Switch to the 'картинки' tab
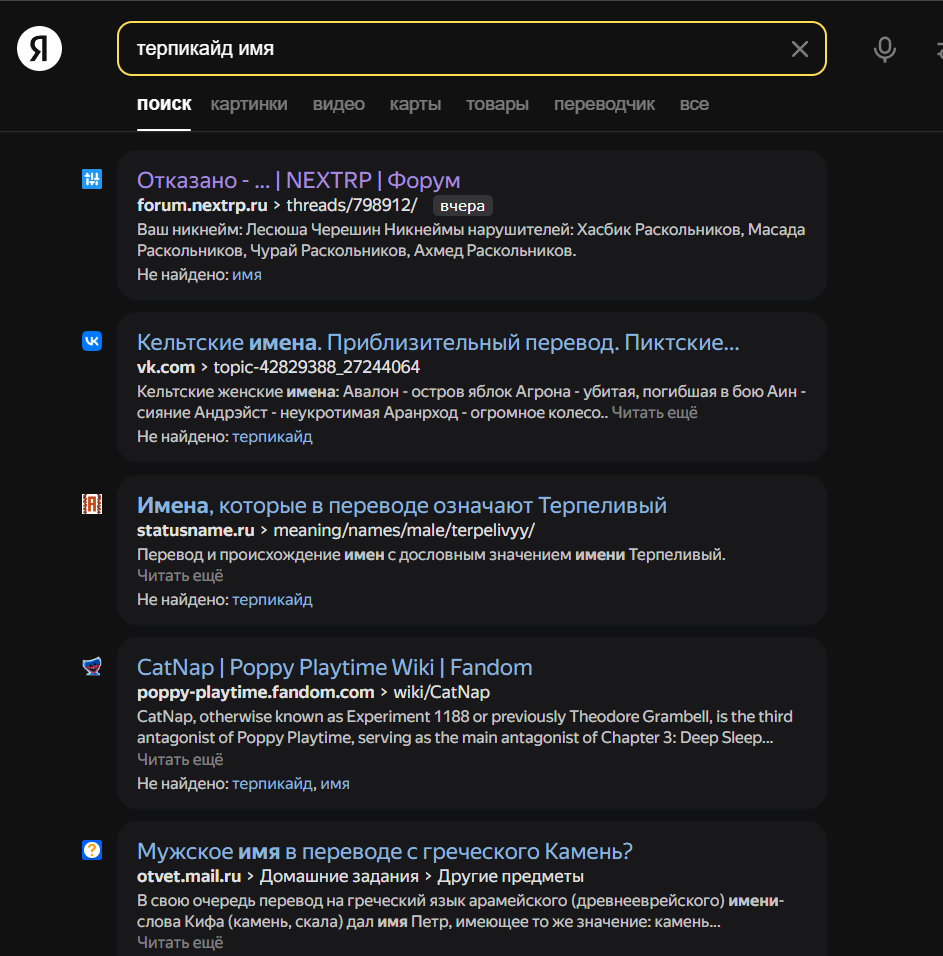The image size is (943, 956). [x=249, y=104]
